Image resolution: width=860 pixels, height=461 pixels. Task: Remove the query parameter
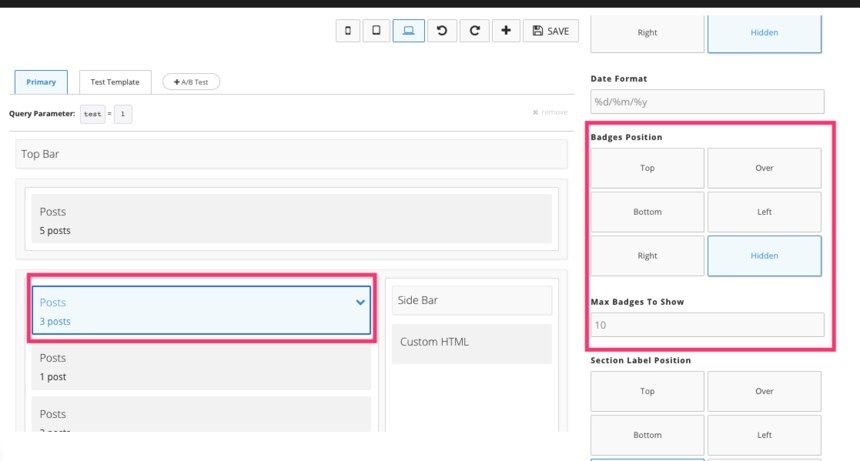point(550,113)
